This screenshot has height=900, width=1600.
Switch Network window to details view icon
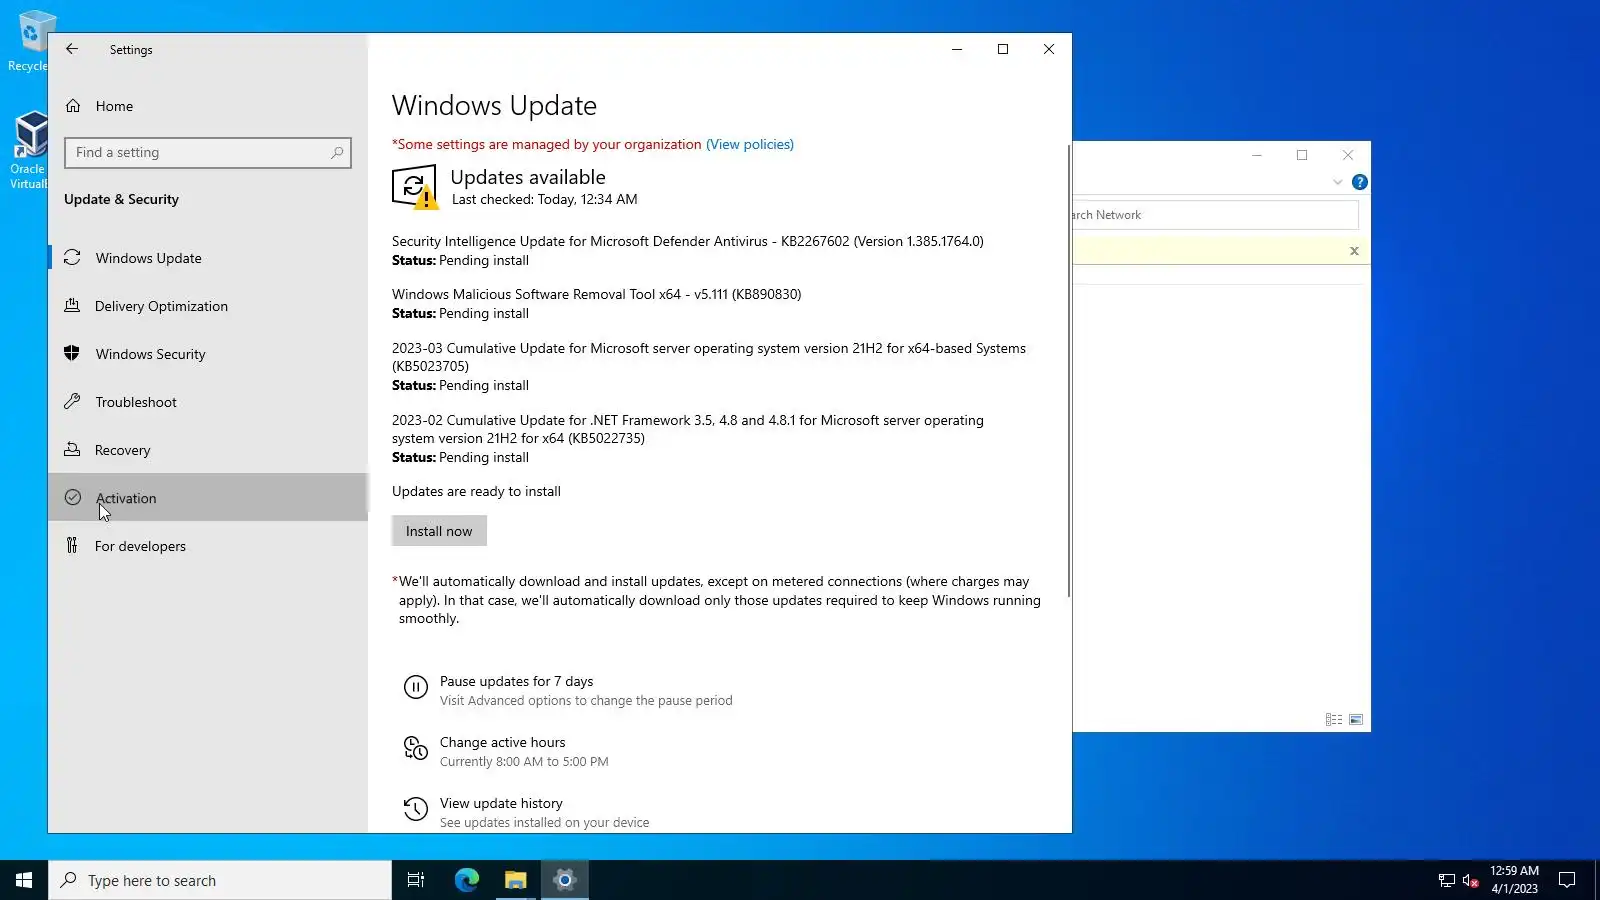point(1333,719)
